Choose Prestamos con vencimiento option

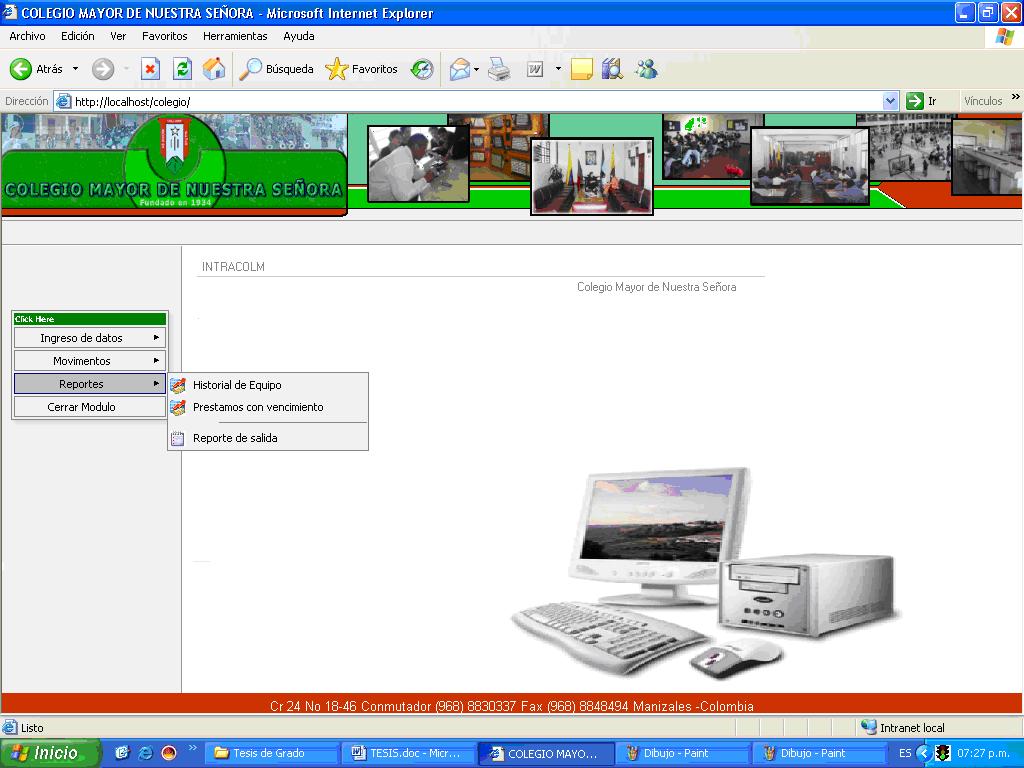pyautogui.click(x=258, y=407)
